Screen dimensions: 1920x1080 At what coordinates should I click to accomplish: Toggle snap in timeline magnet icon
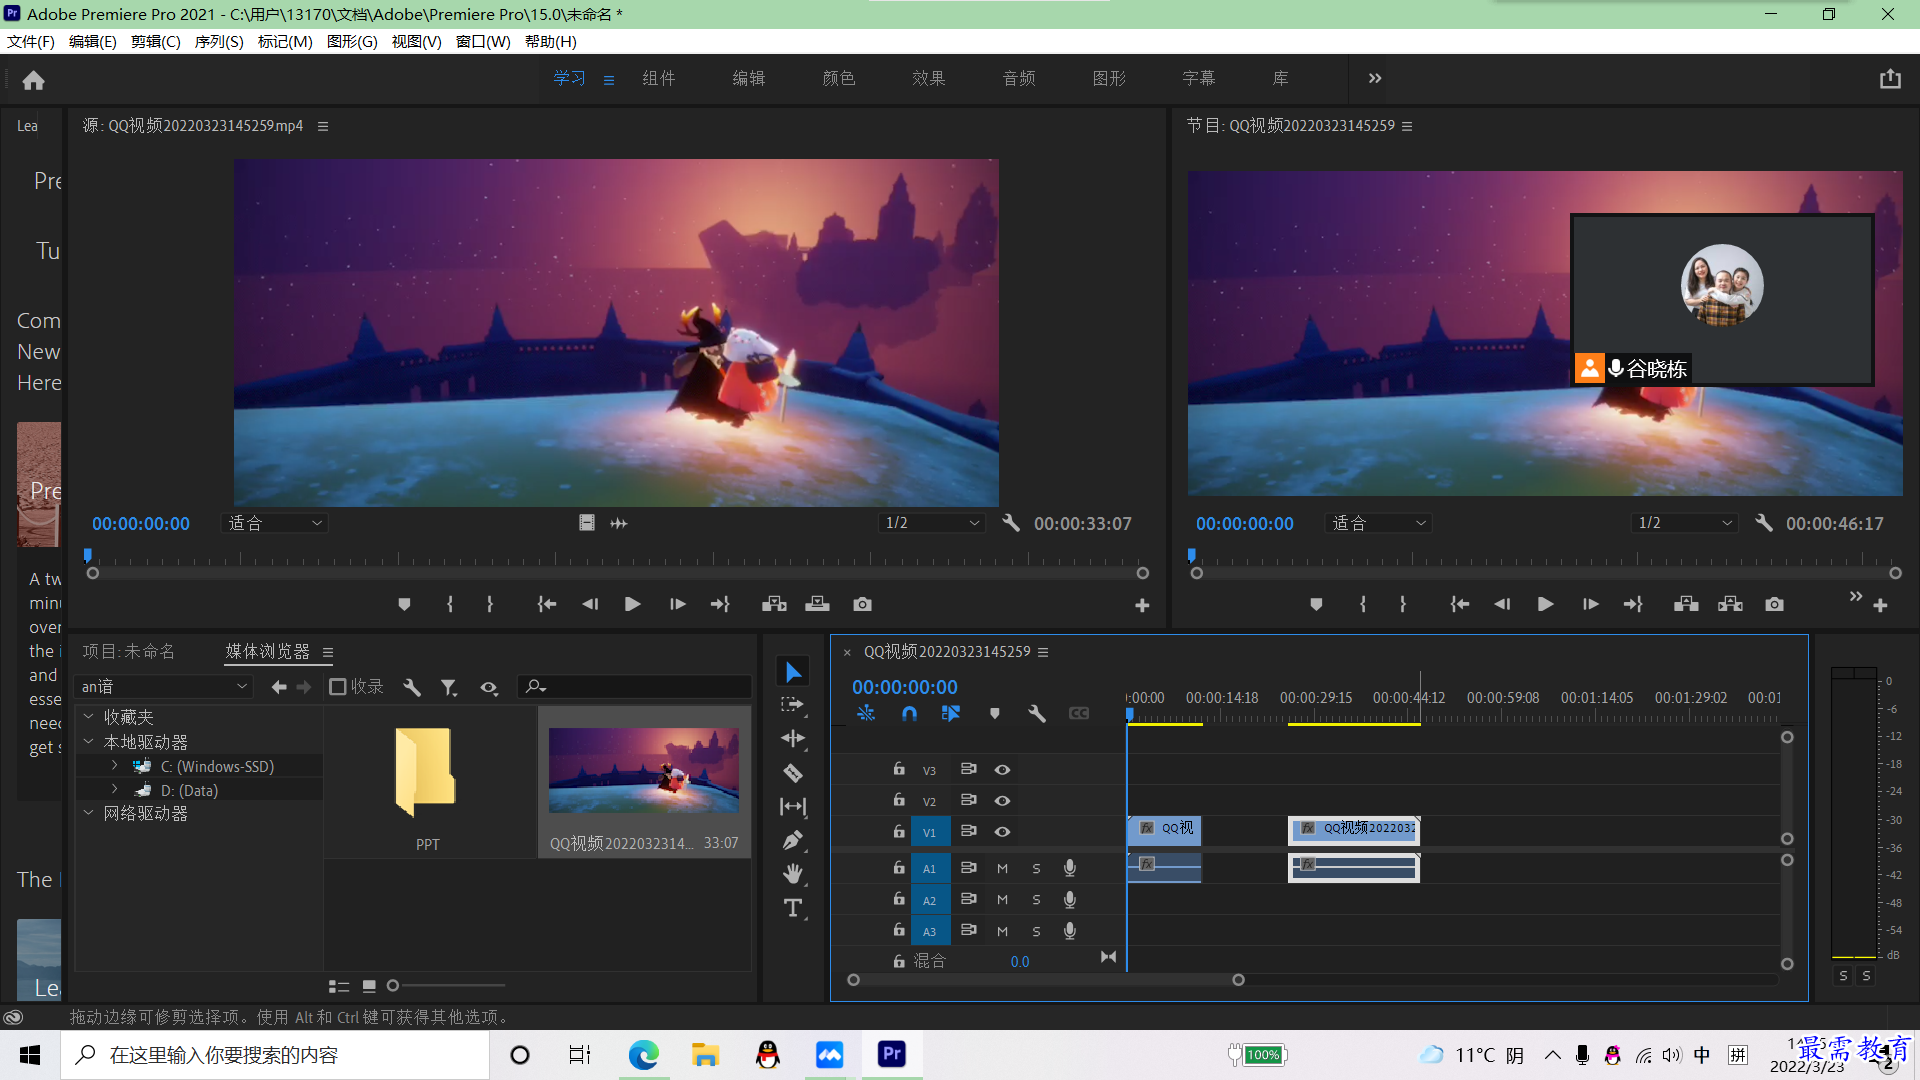[x=909, y=713]
